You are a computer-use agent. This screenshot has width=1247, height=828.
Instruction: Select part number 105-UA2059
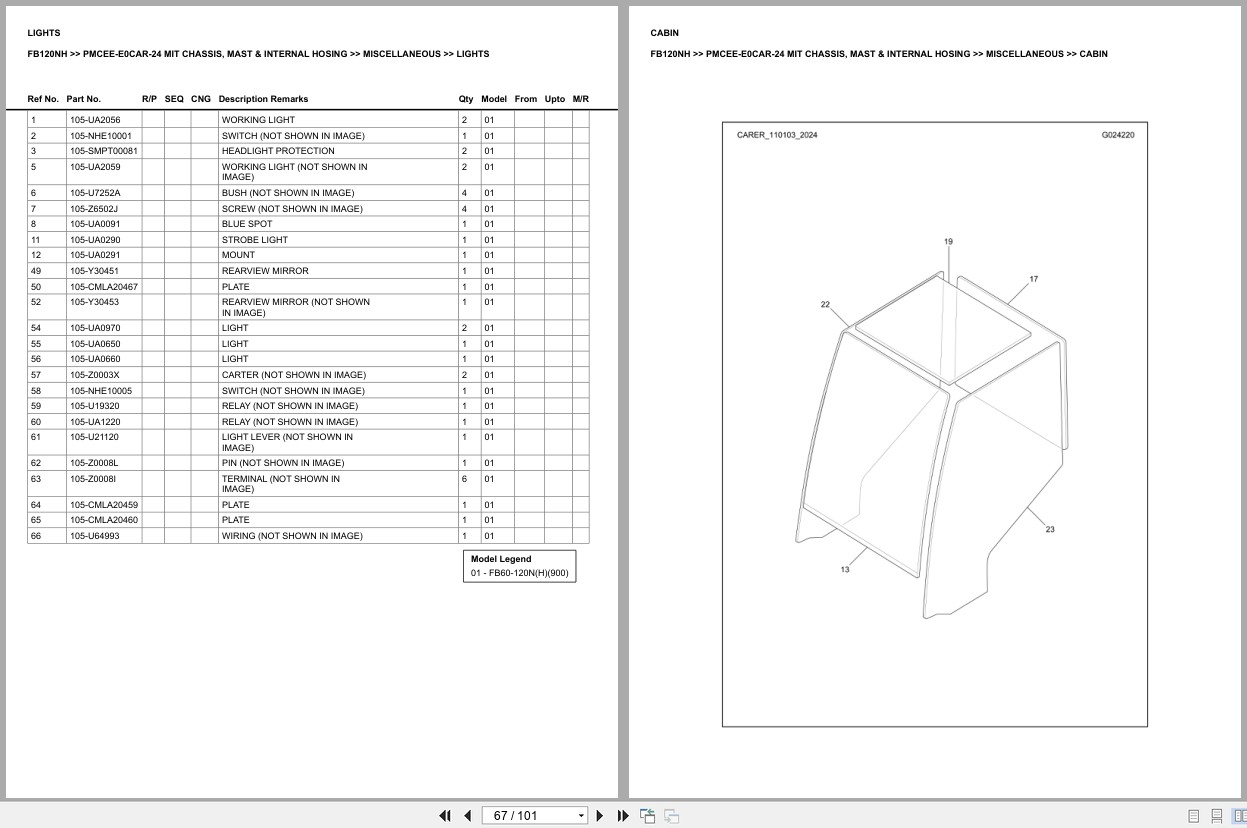[x=95, y=167]
